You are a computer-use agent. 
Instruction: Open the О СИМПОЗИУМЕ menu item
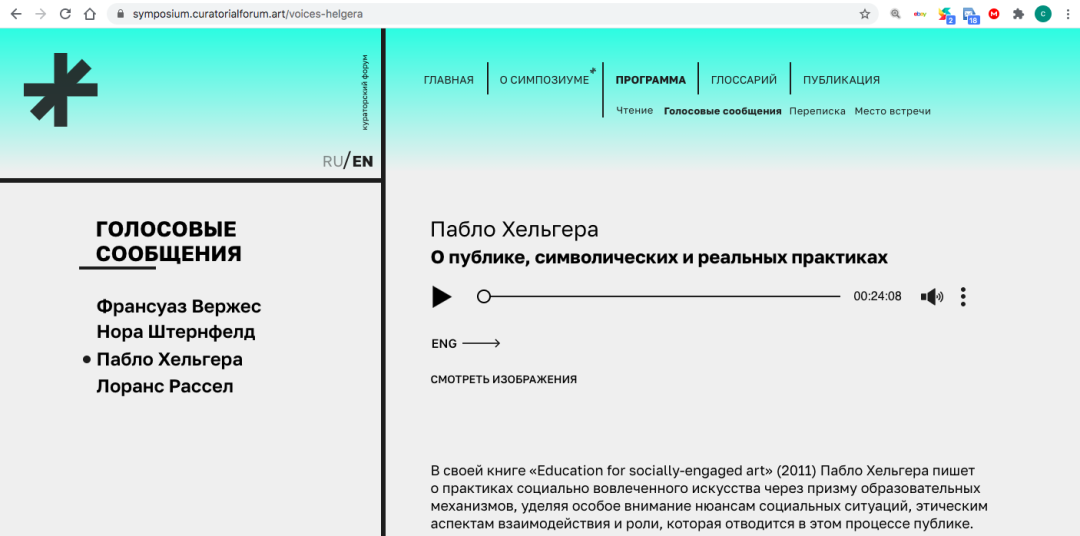[x=544, y=80]
